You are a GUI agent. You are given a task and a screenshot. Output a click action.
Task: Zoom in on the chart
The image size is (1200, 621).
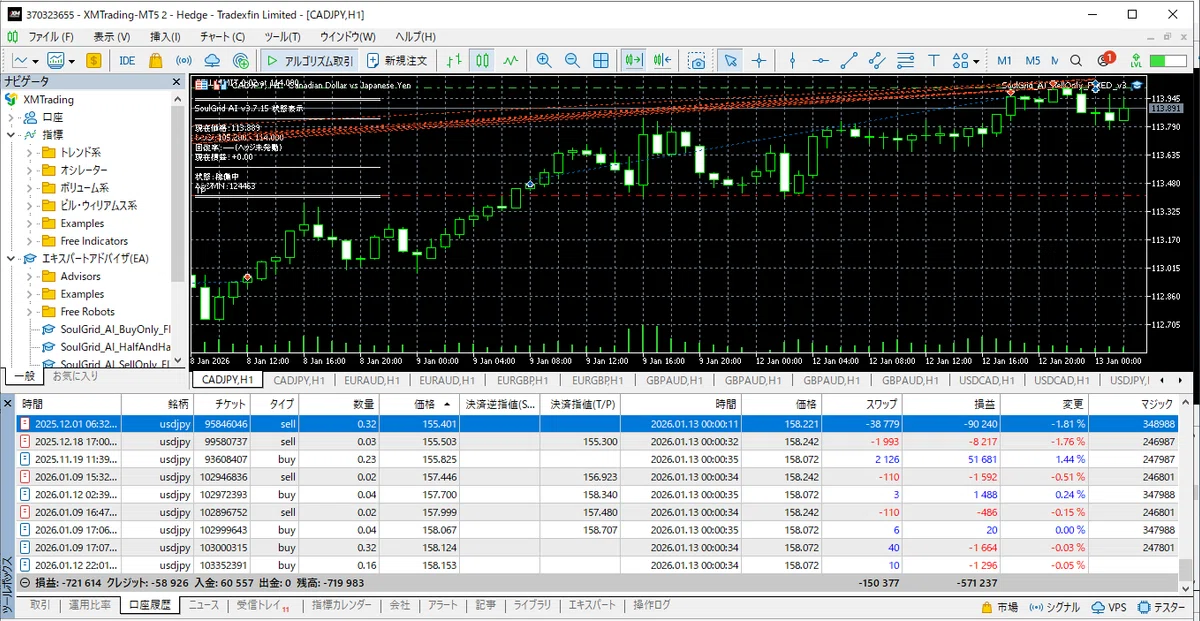click(544, 60)
